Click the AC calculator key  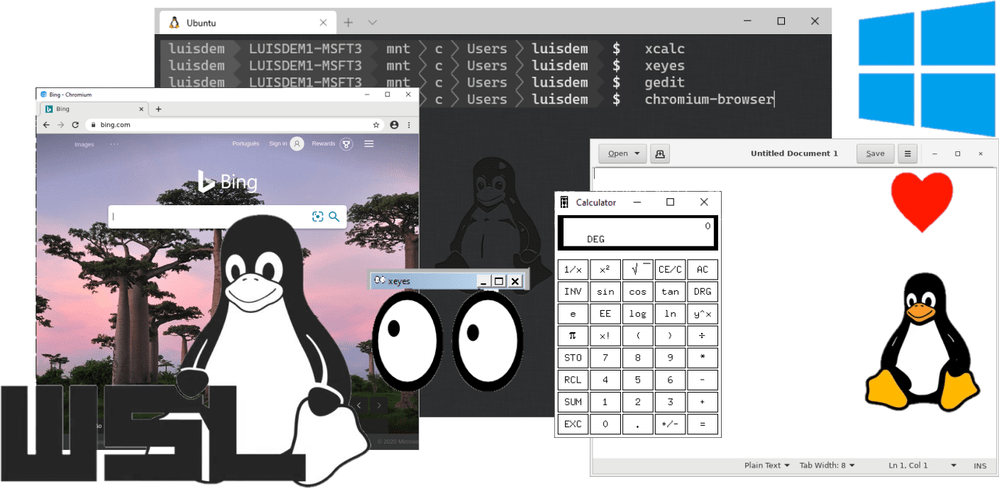point(703,269)
